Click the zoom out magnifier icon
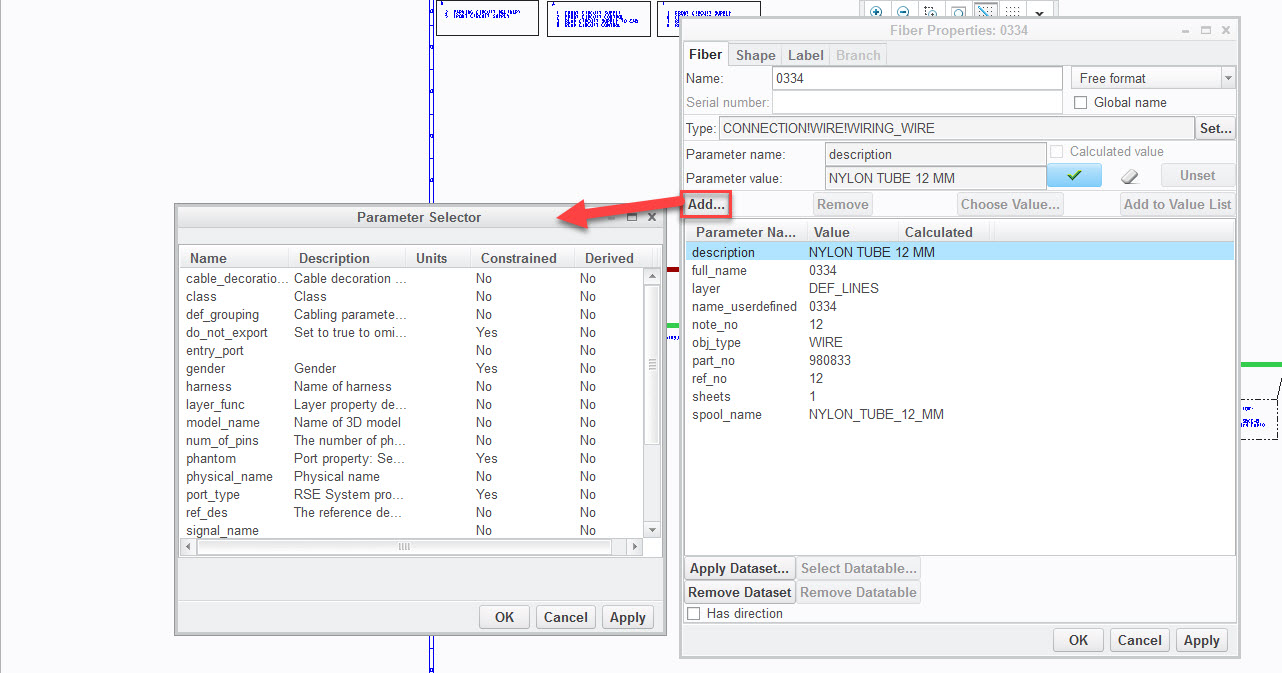 pyautogui.click(x=903, y=12)
